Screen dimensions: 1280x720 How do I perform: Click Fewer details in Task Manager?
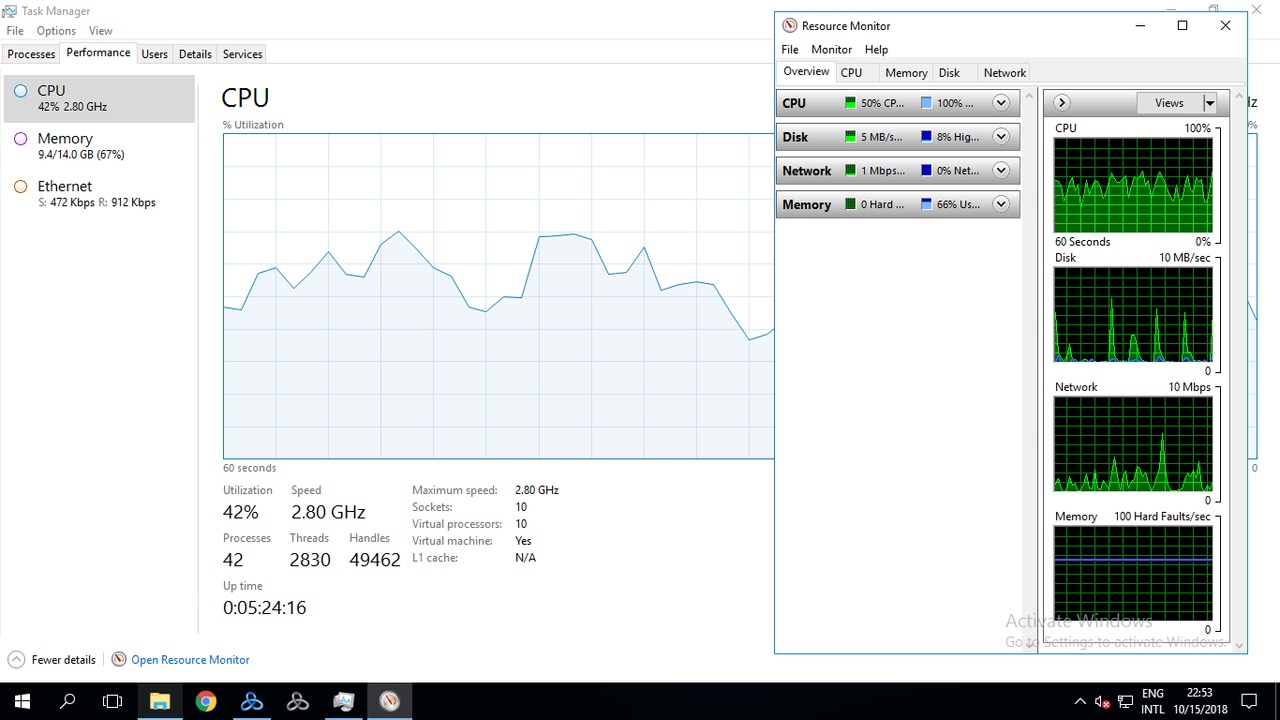click(64, 660)
